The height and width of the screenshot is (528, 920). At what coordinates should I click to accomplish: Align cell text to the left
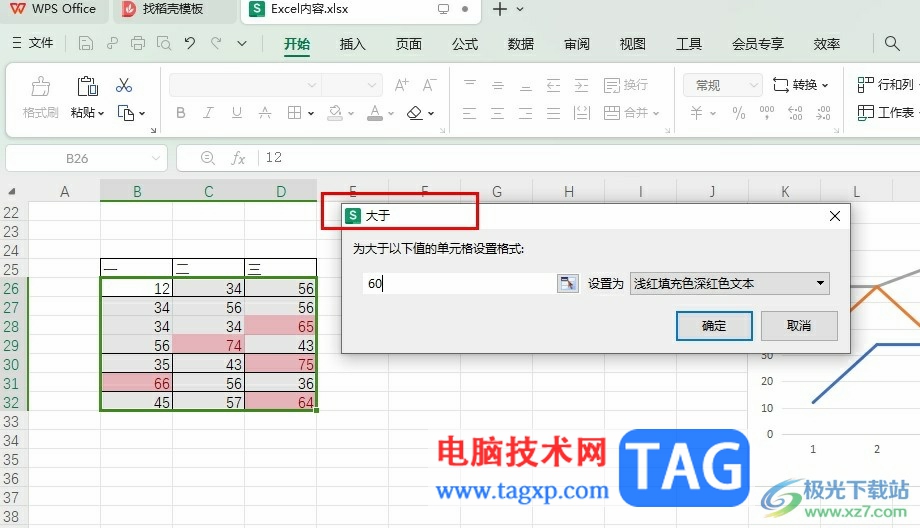click(469, 113)
